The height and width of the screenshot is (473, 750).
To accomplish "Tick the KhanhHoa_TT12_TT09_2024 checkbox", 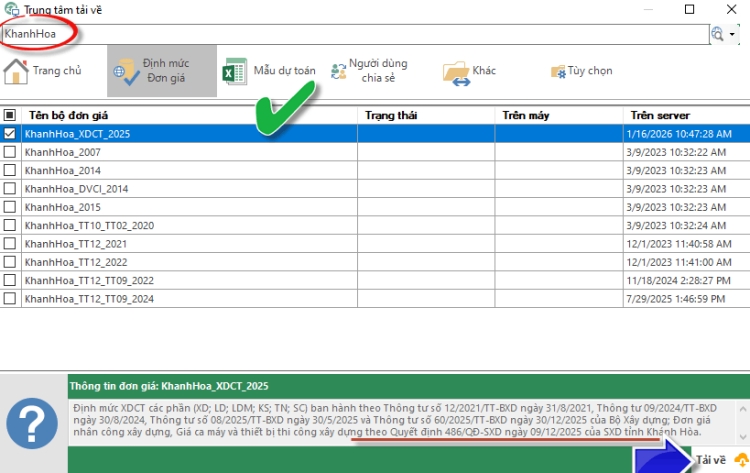I will click(10, 299).
